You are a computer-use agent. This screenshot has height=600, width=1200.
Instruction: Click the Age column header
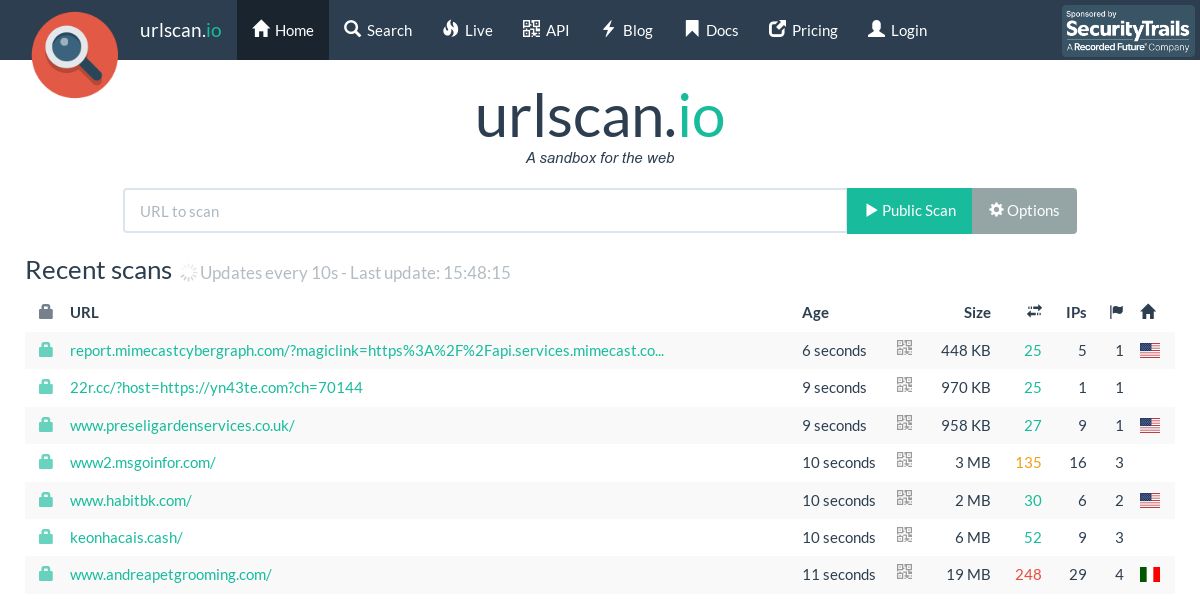[815, 312]
